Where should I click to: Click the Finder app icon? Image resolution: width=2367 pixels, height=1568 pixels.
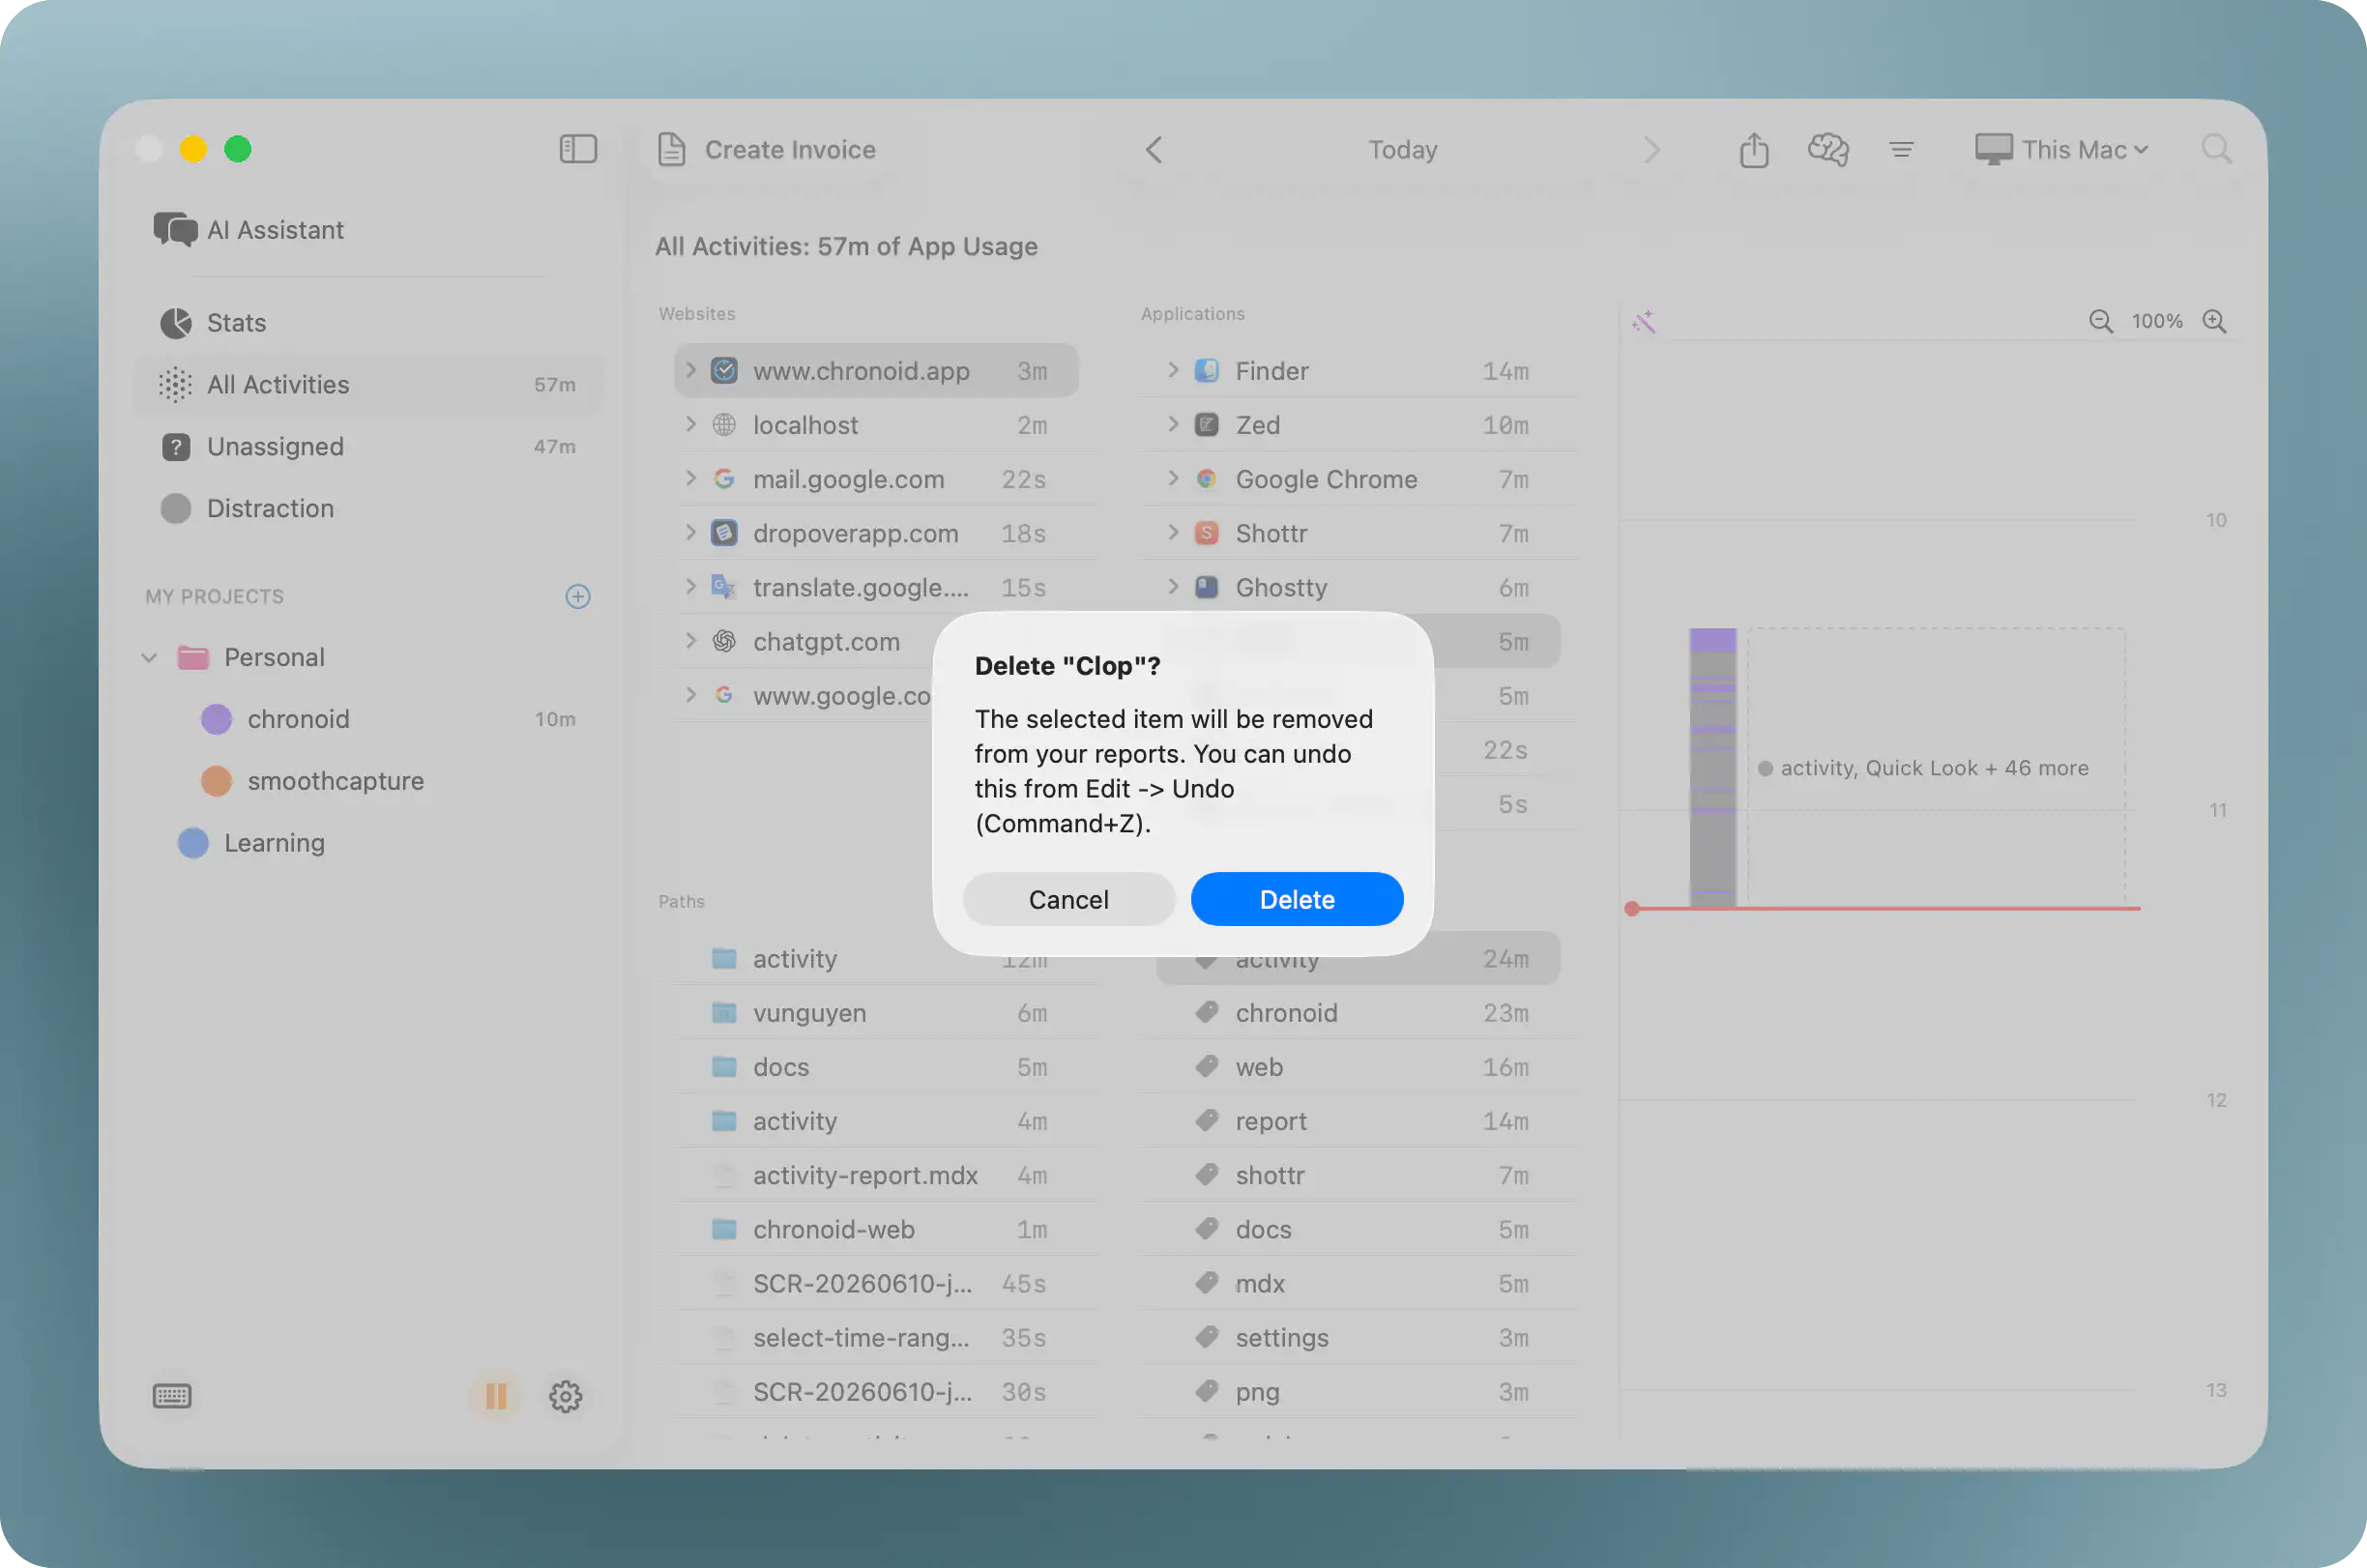(x=1206, y=371)
